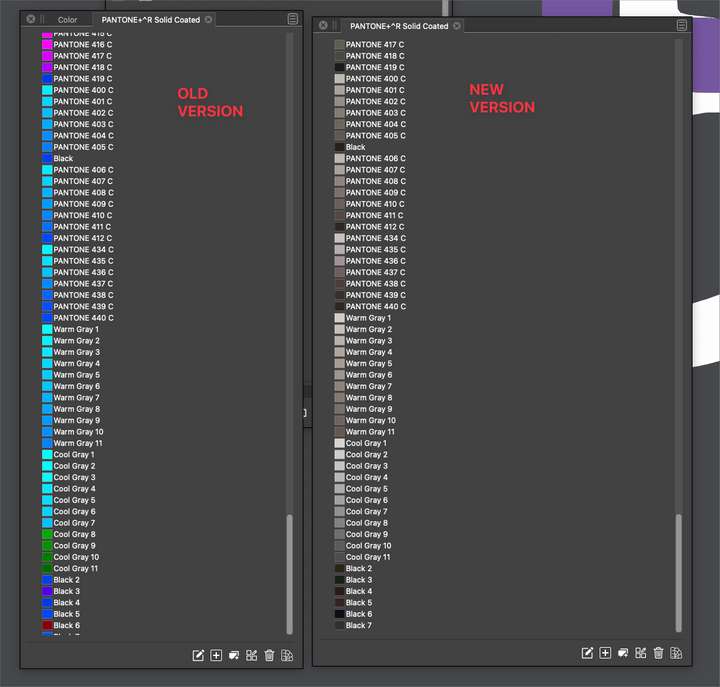
Task: Click the green swatch beside Cool Gray 8, left panel
Action: coord(47,534)
